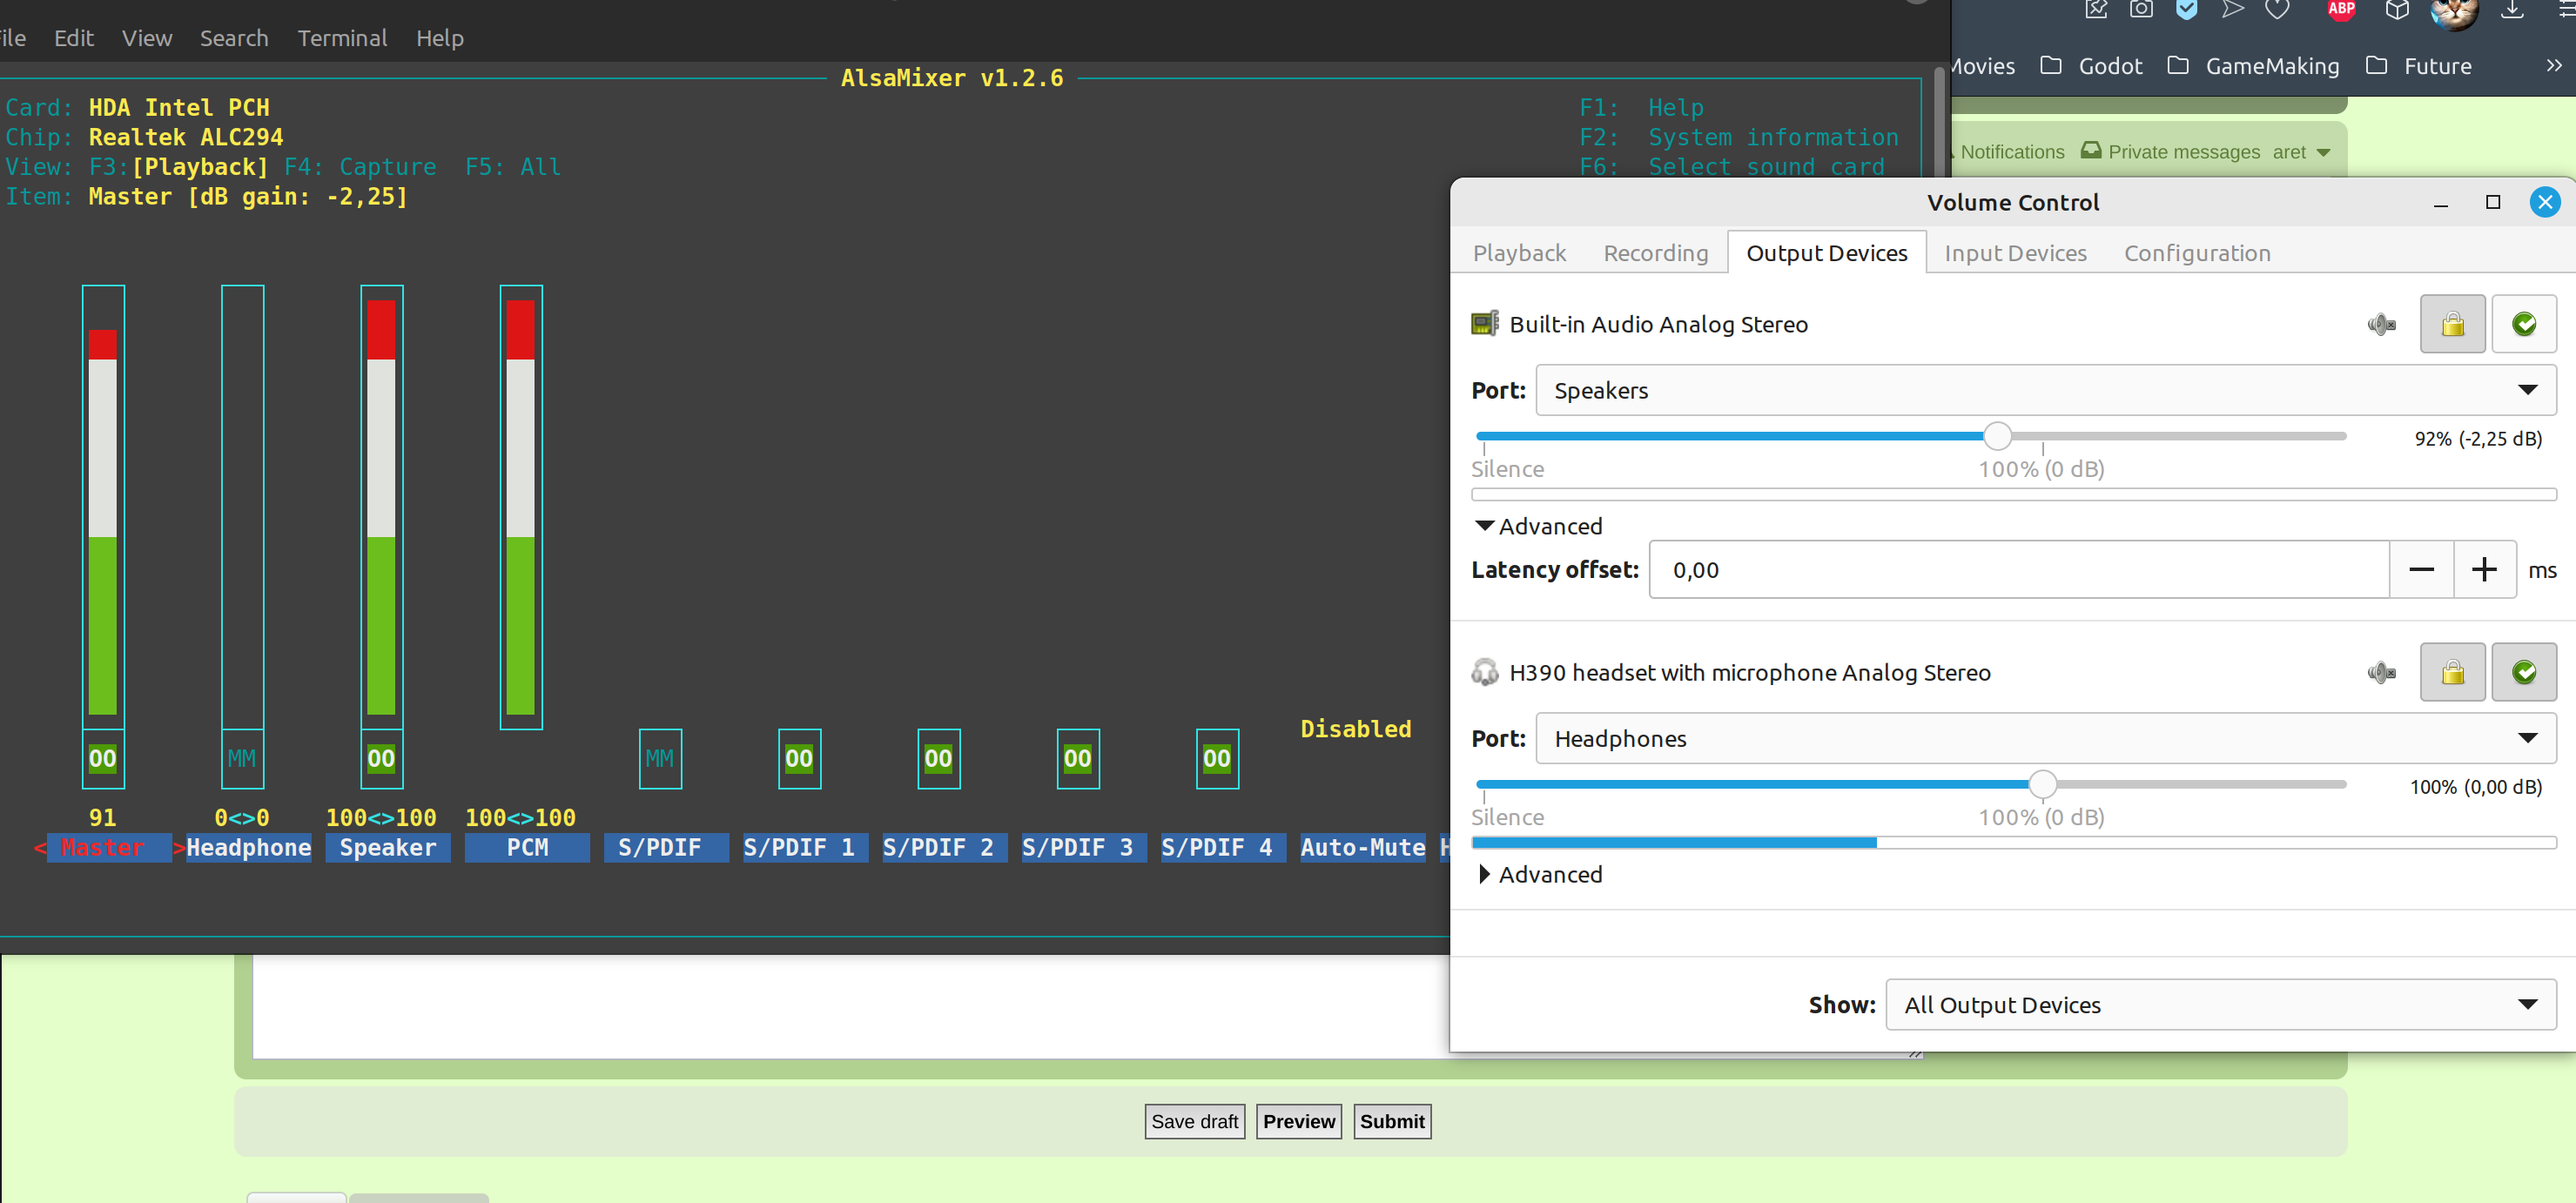Set Built-in Audio as fallback device
2576x1203 pixels.
pyautogui.click(x=2524, y=324)
